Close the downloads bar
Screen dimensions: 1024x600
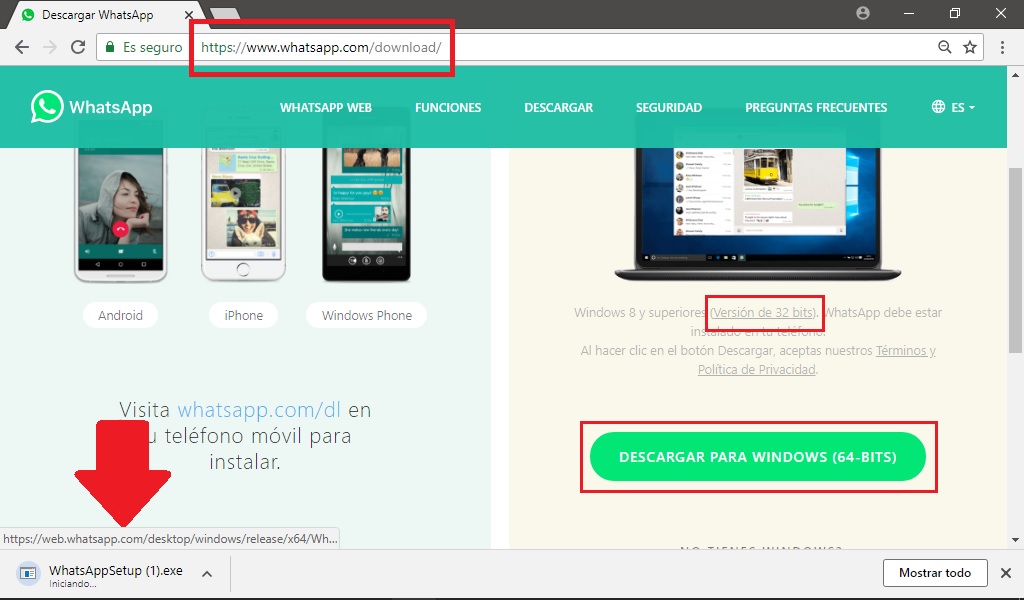1006,573
